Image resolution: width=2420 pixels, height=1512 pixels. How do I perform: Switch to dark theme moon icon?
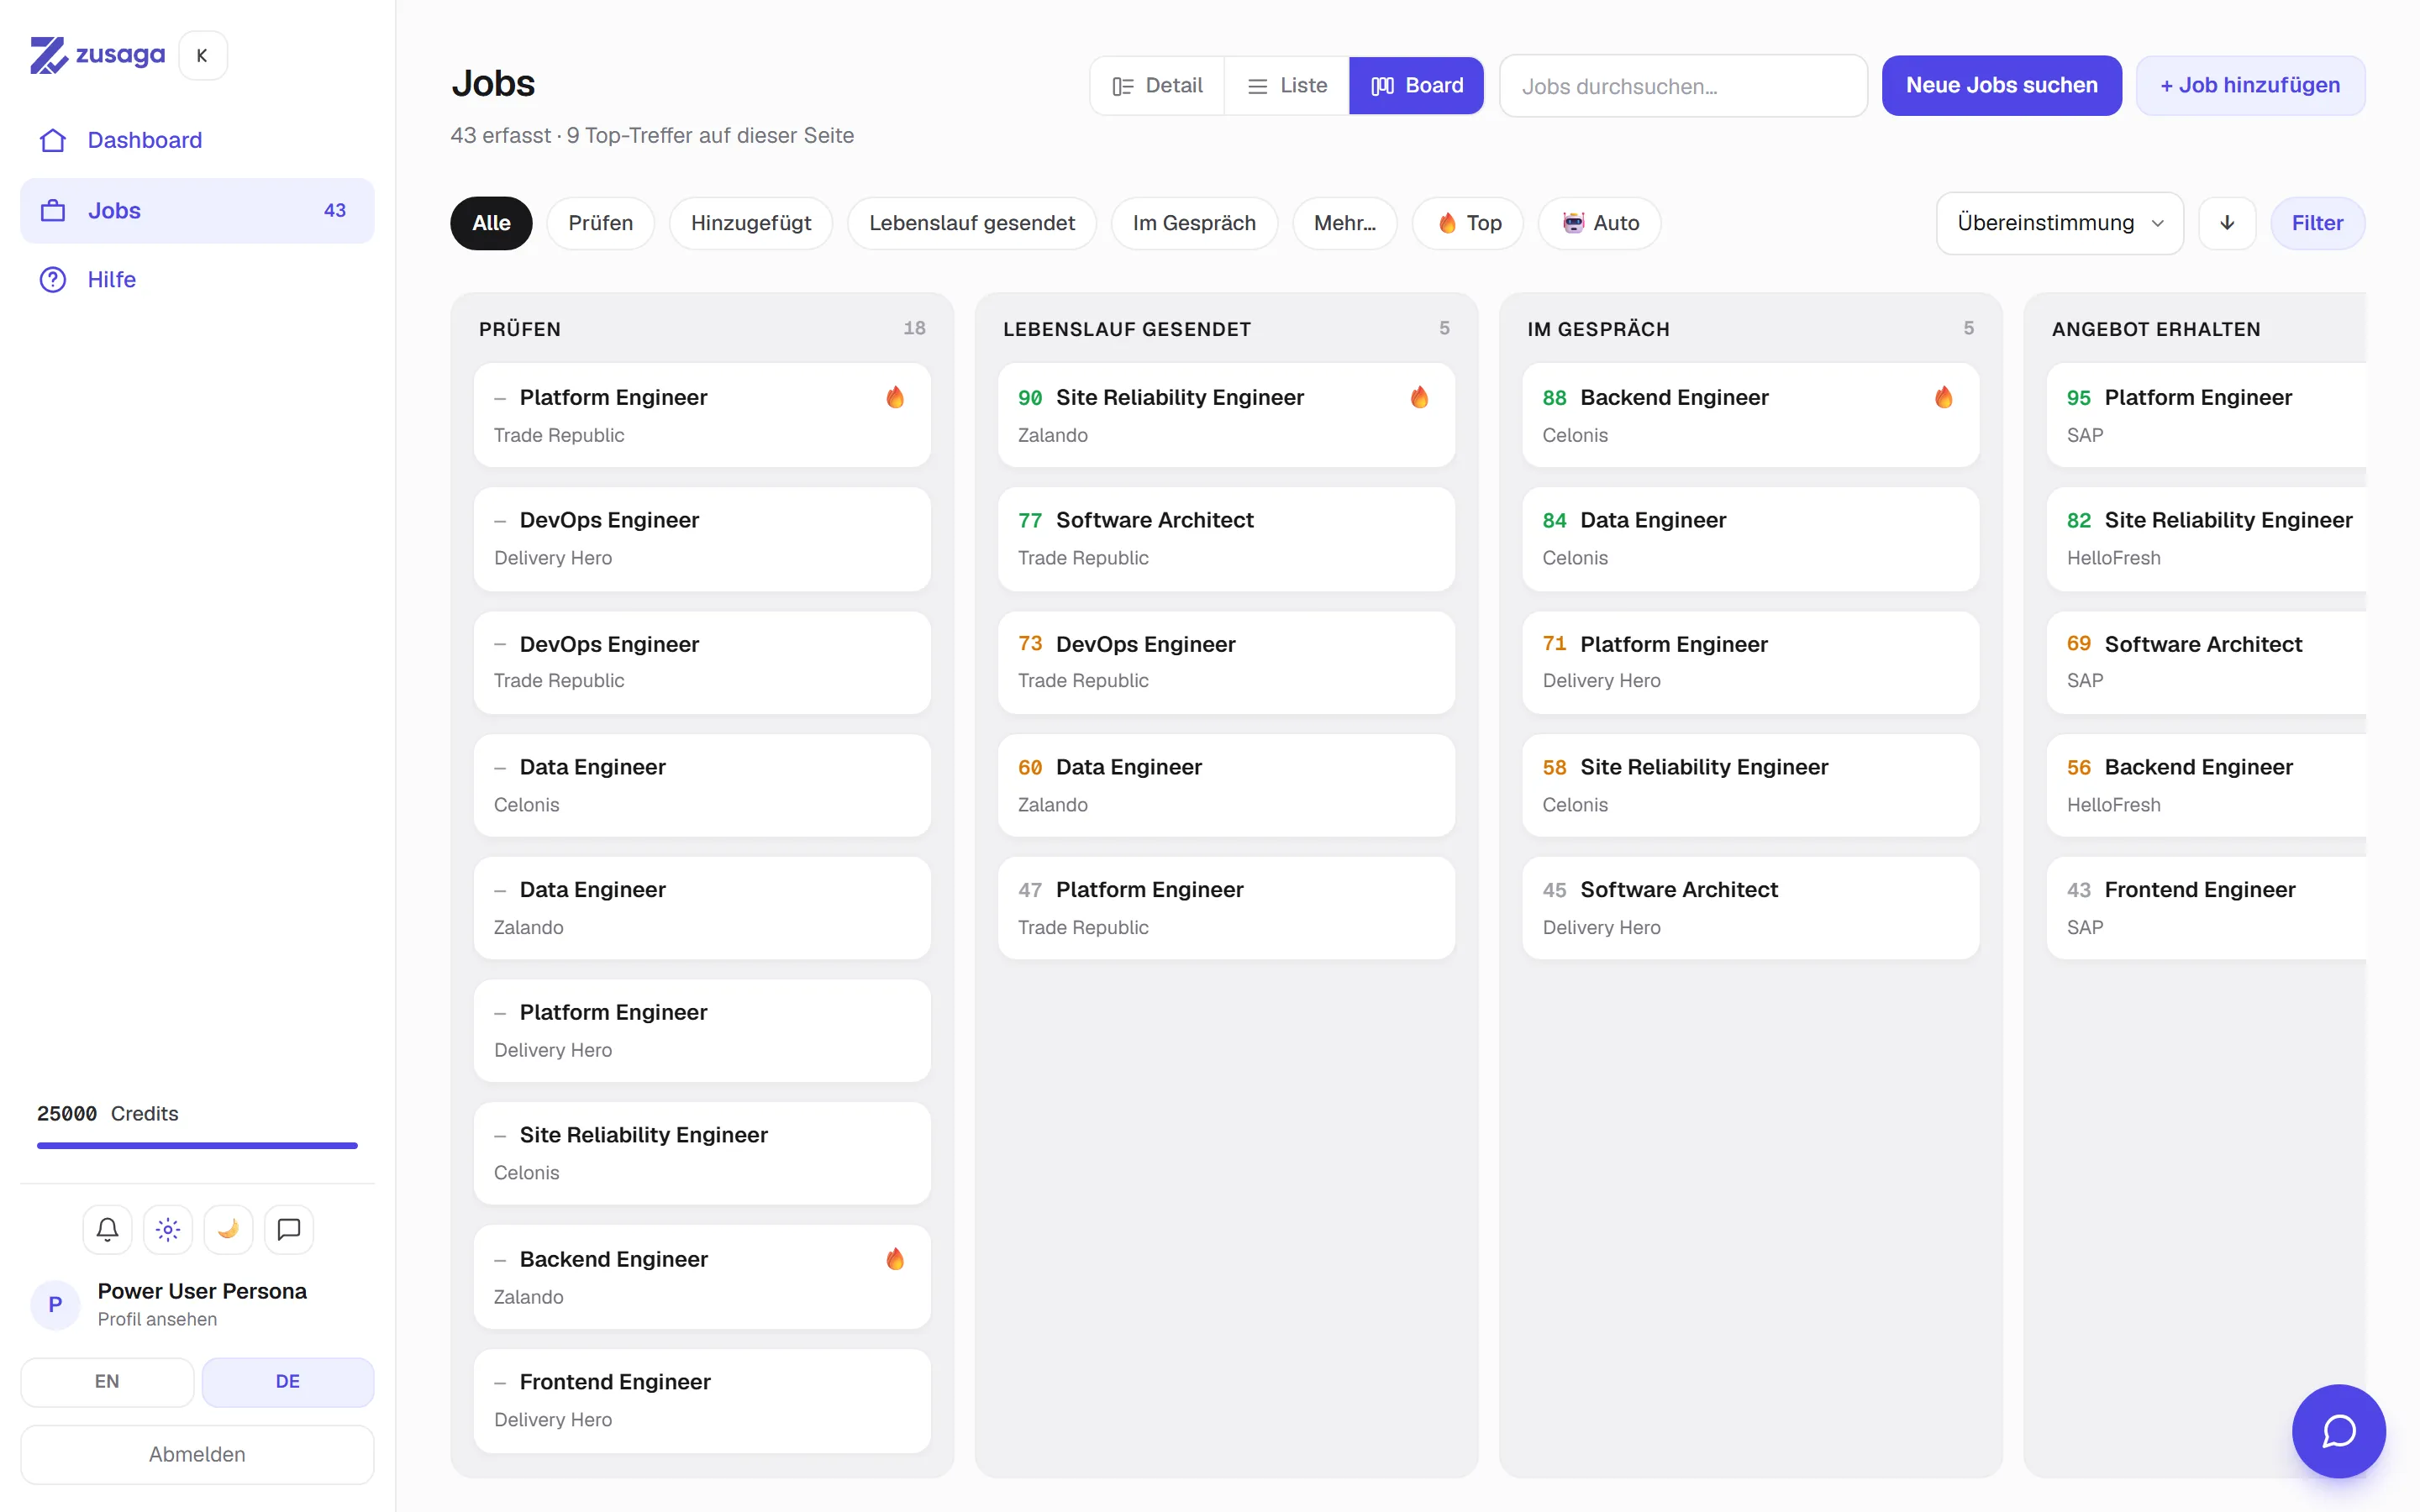coord(228,1229)
